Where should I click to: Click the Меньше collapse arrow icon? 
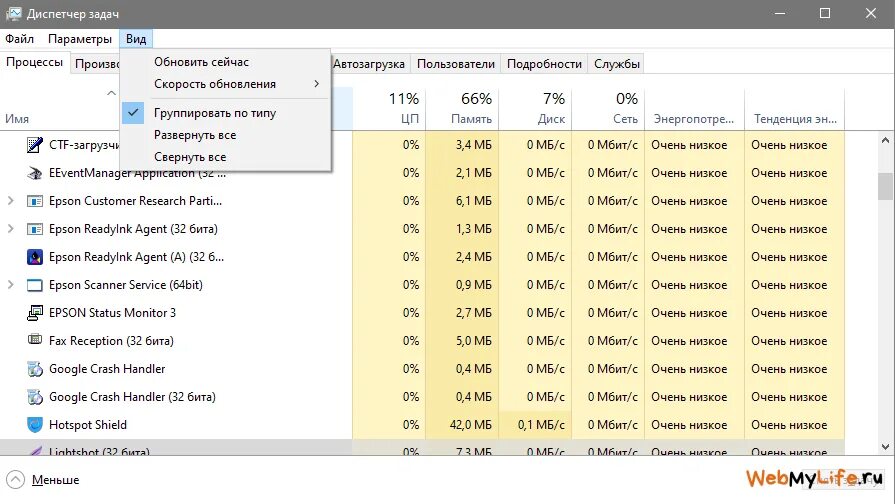pos(15,479)
